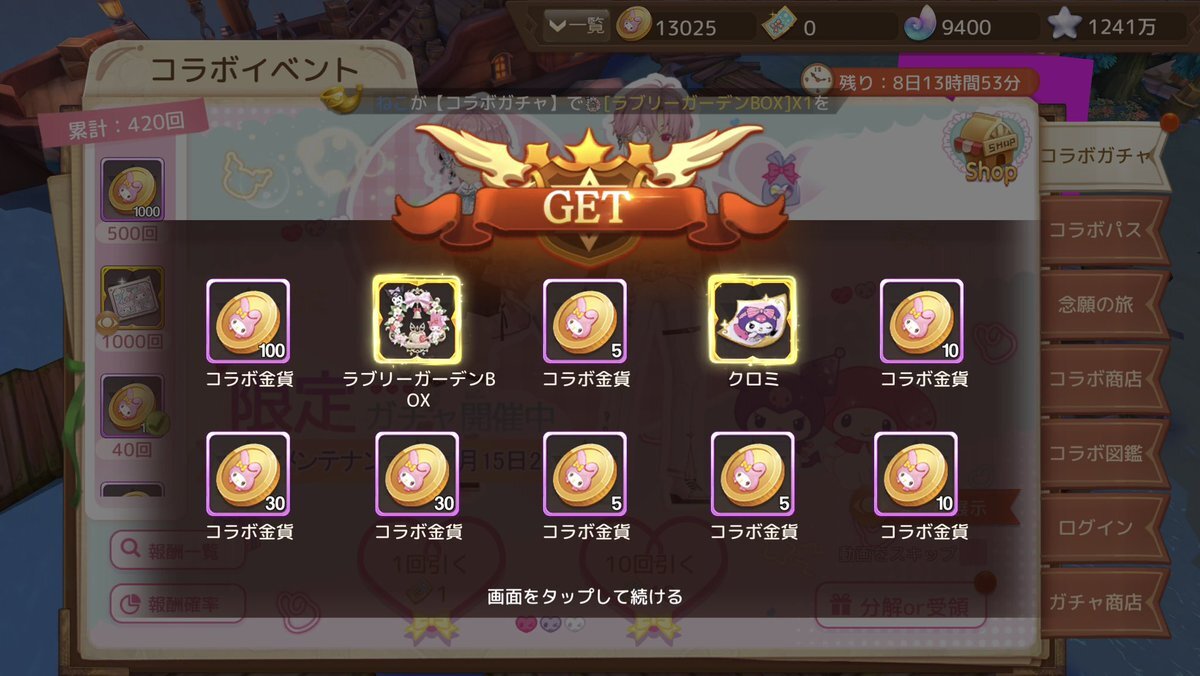This screenshot has width=1200, height=676.
Task: Tap 画面をタップして続ける to continue
Action: coord(585,596)
